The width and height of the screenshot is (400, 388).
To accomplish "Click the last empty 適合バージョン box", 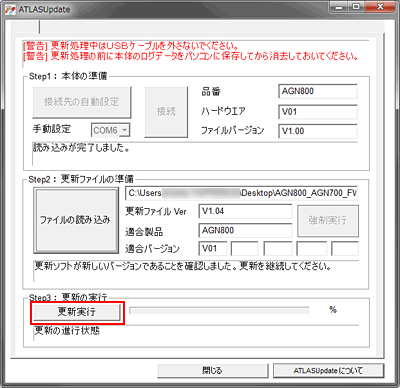I will point(345,249).
